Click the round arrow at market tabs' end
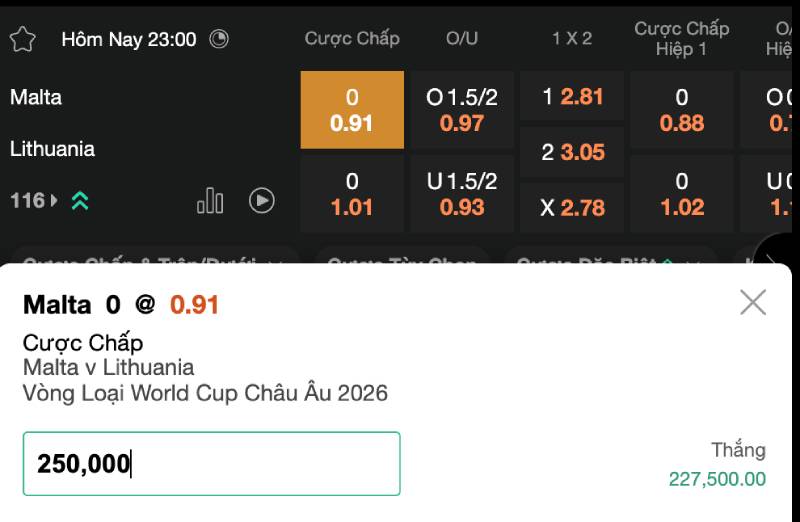The width and height of the screenshot is (800, 522). pos(774,250)
